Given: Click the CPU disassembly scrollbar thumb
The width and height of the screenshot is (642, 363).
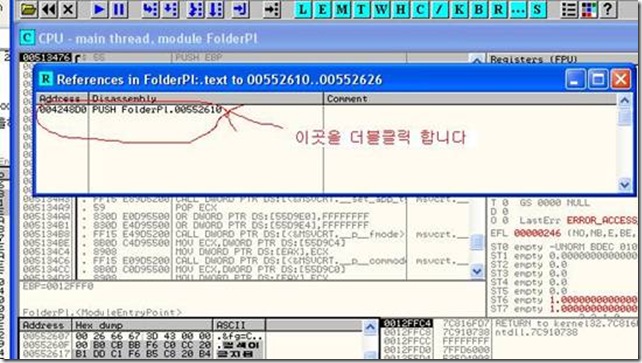Looking at the screenshot, I should coord(477,242).
